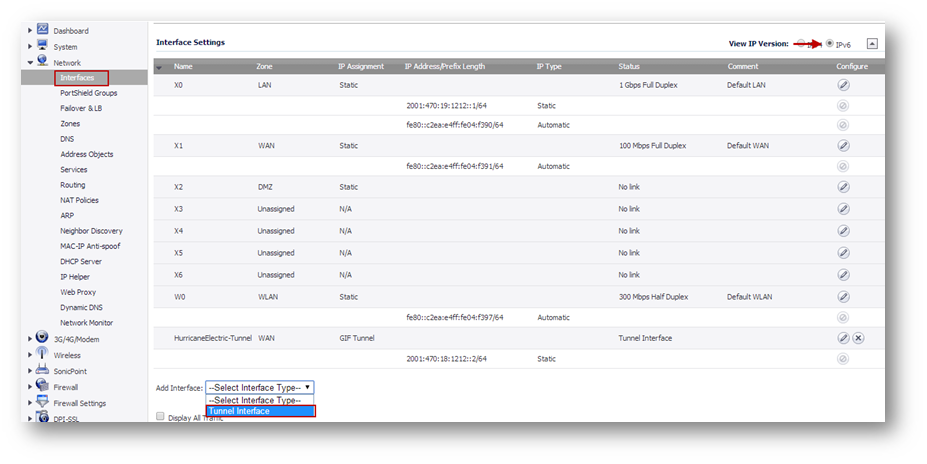Select the IPv4 radio button
Image resolution: width=927 pixels, height=464 pixels.
click(x=800, y=44)
